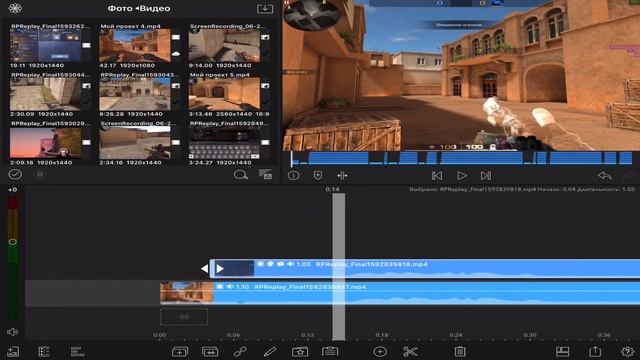
Task: Open the clip editor with the pencil icon
Action: pyautogui.click(x=270, y=351)
